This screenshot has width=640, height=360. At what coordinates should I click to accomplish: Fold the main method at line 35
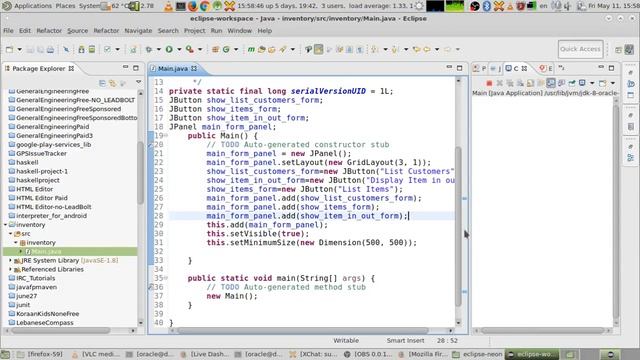click(166, 278)
